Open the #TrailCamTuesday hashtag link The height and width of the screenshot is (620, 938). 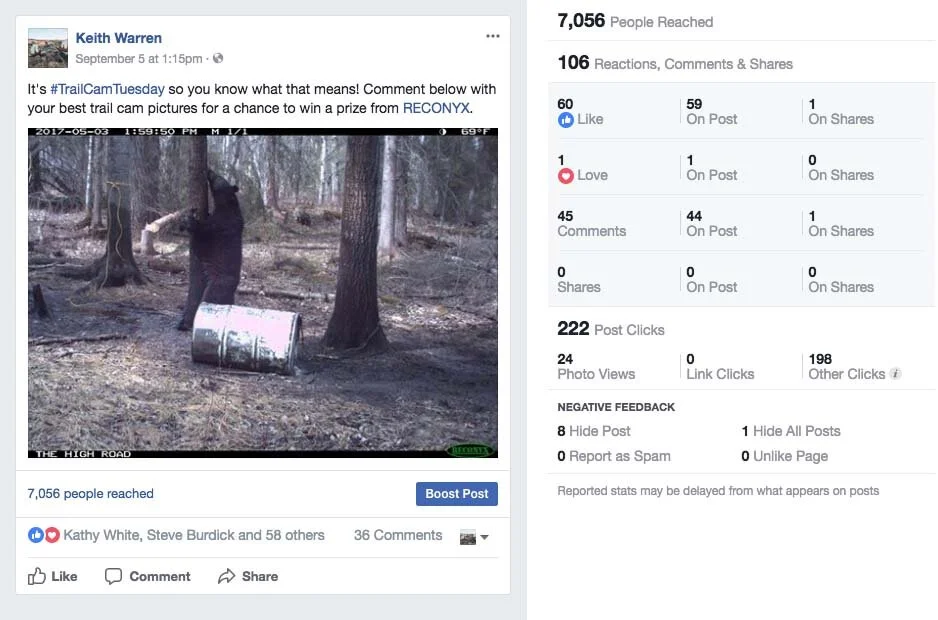pyautogui.click(x=108, y=89)
